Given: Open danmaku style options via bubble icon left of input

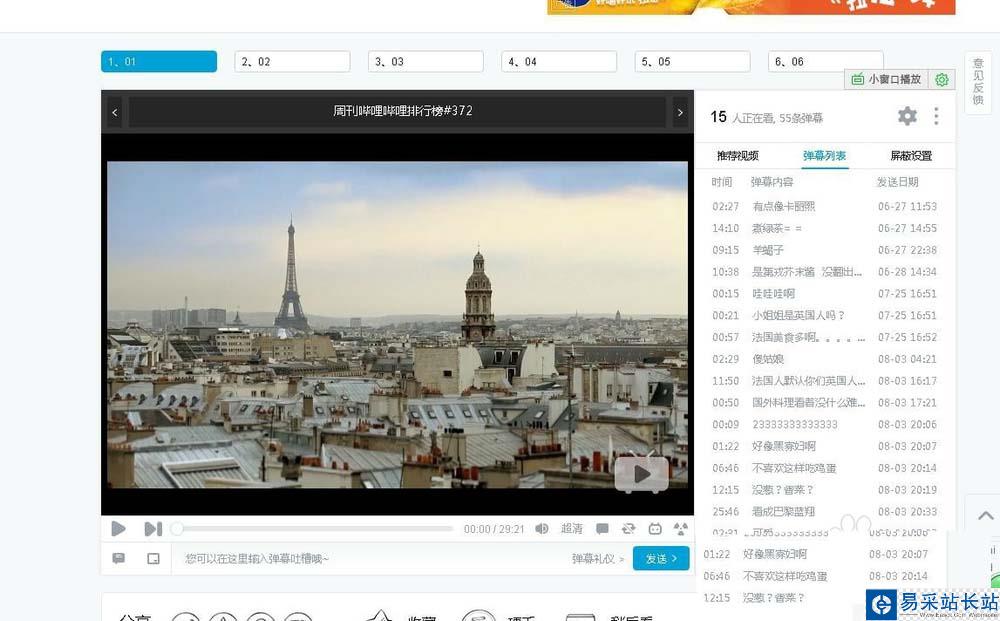Looking at the screenshot, I should pyautogui.click(x=119, y=559).
